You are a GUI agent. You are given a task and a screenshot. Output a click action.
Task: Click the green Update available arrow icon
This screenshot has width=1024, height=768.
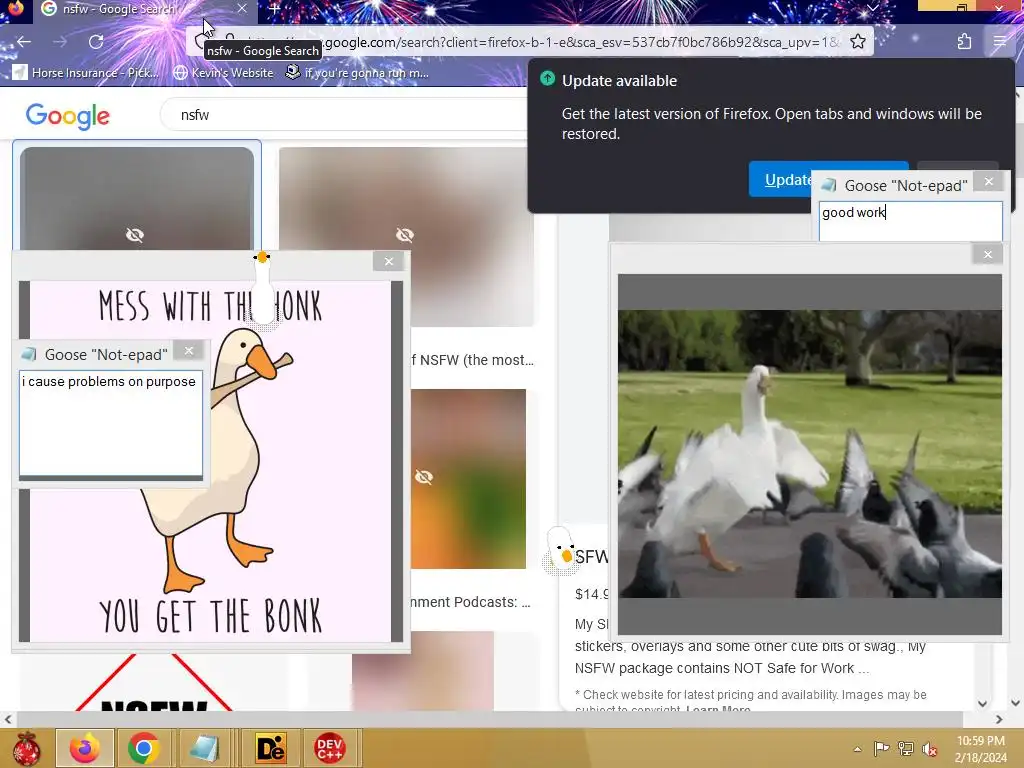click(547, 79)
